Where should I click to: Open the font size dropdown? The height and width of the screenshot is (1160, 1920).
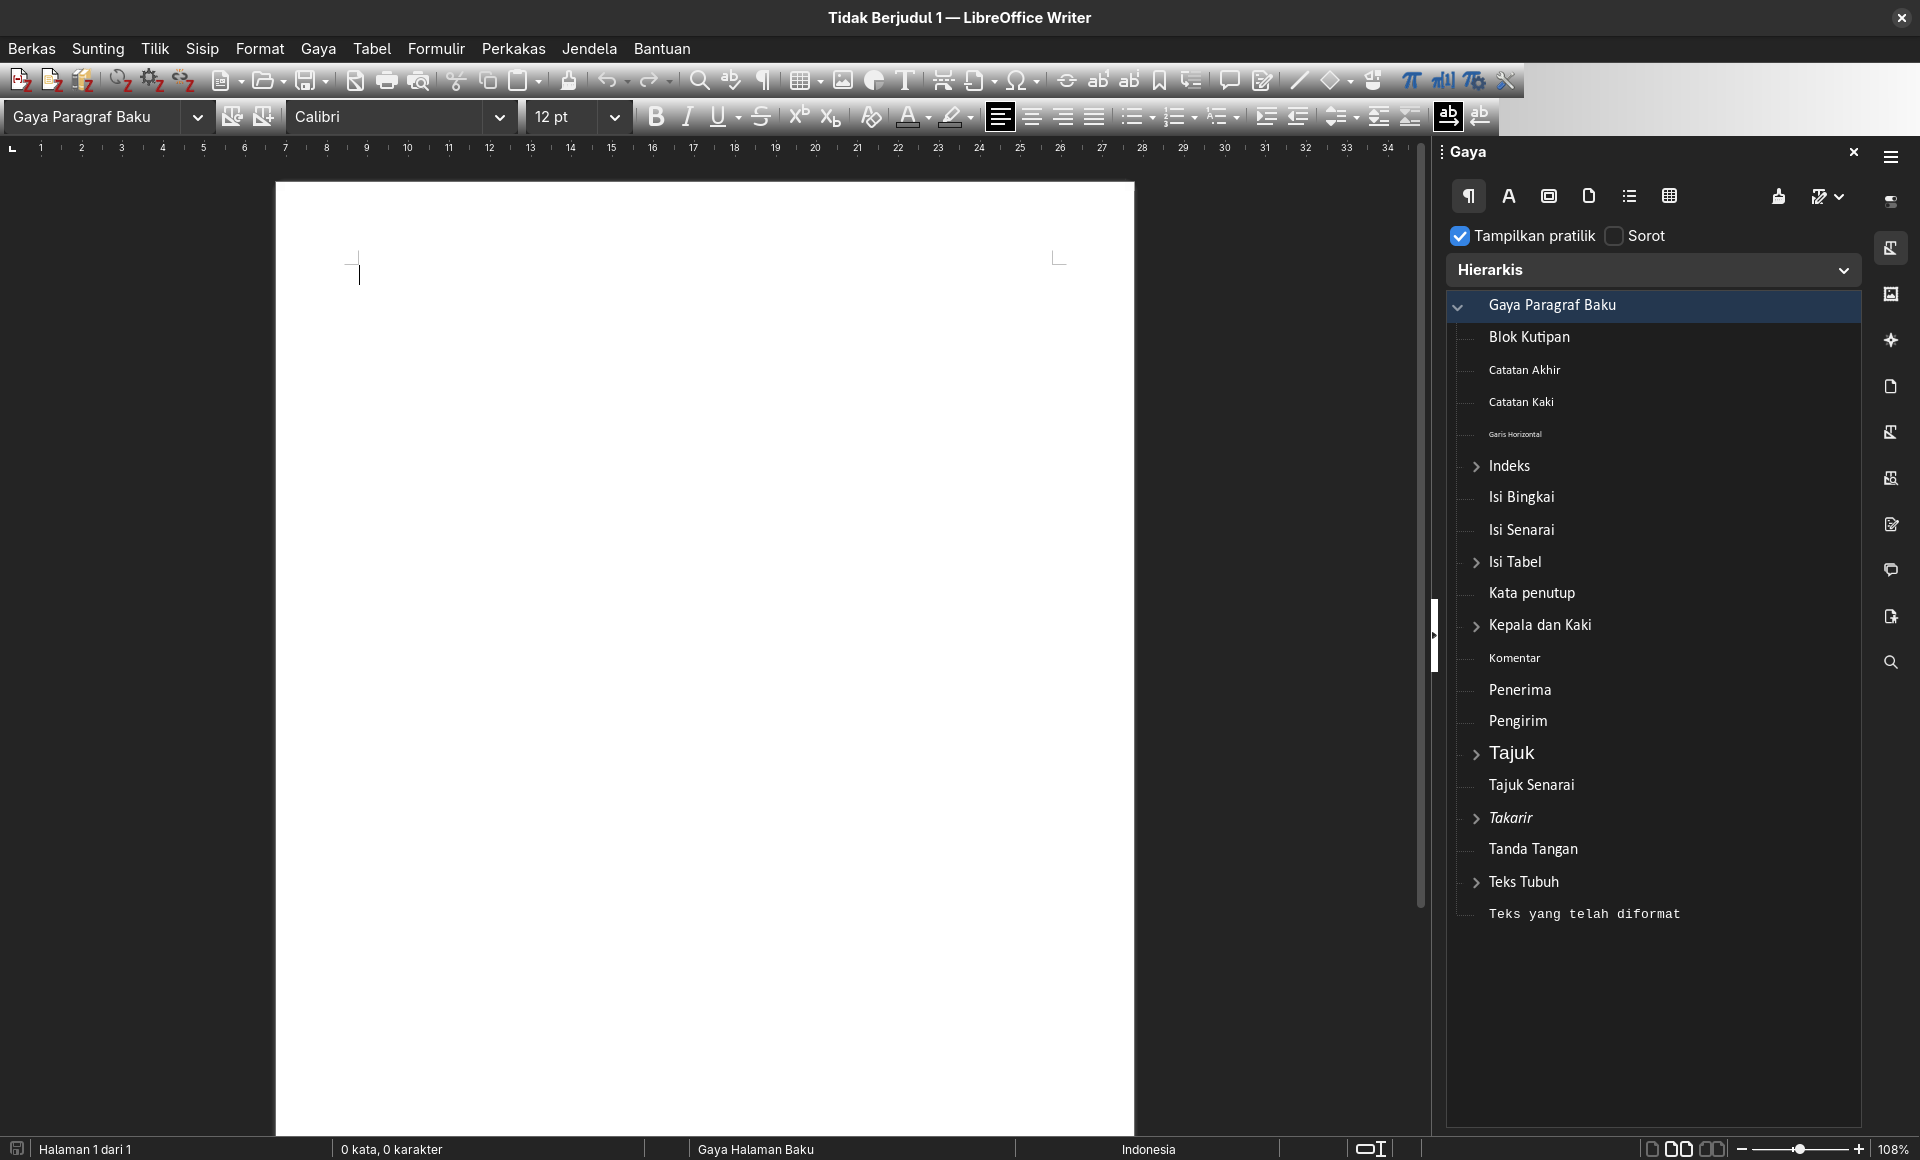(614, 117)
